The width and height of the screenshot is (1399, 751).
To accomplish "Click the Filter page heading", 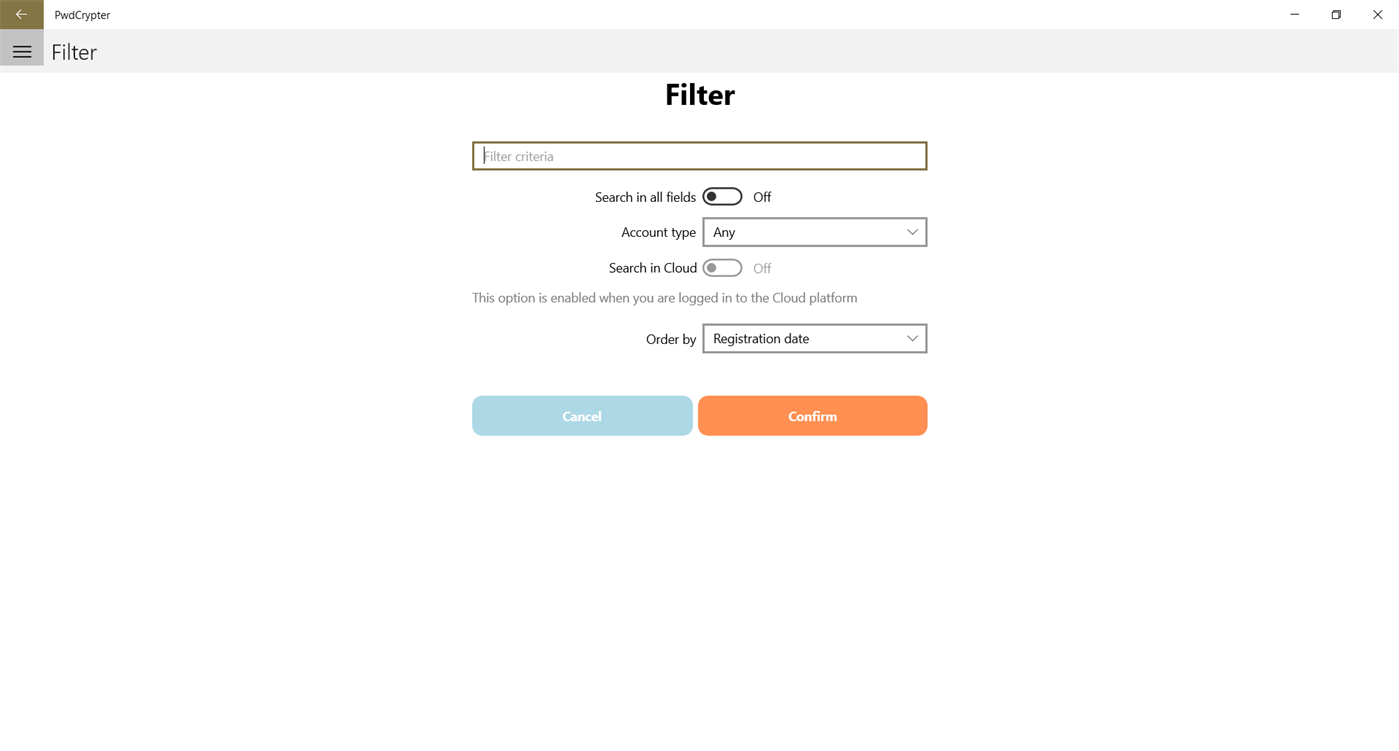I will tap(699, 94).
